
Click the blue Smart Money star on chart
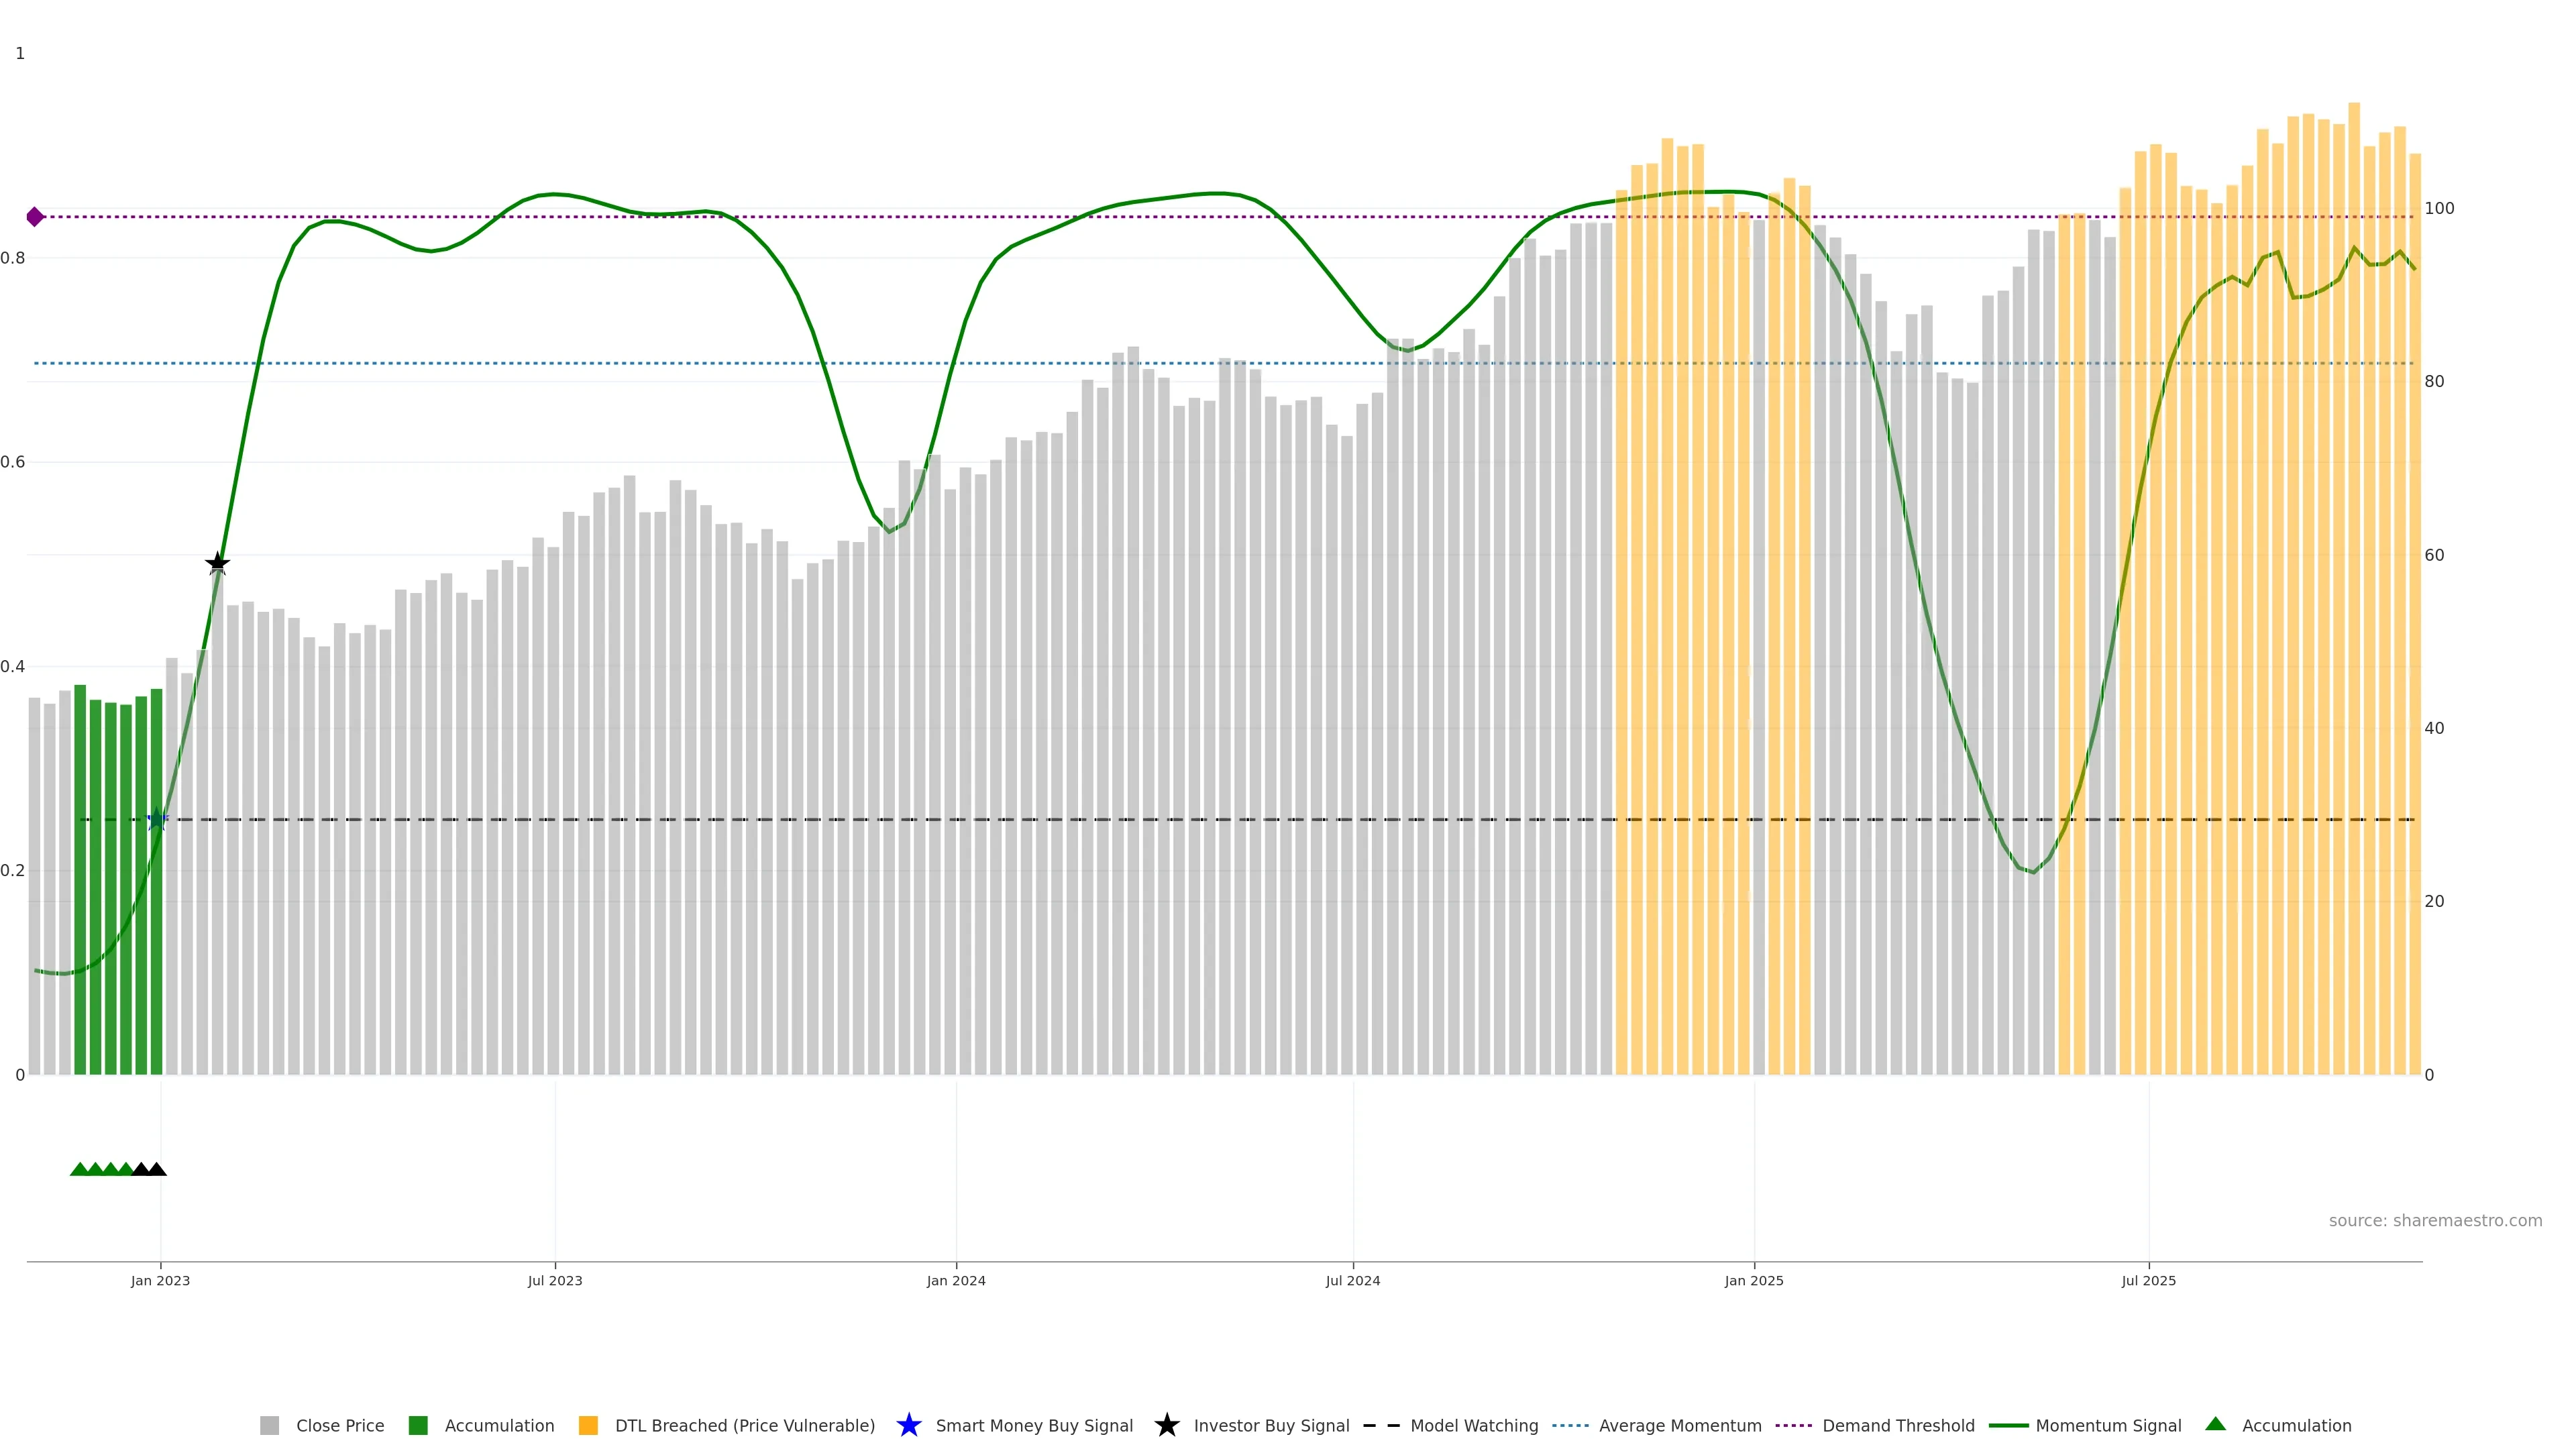pos(157,820)
